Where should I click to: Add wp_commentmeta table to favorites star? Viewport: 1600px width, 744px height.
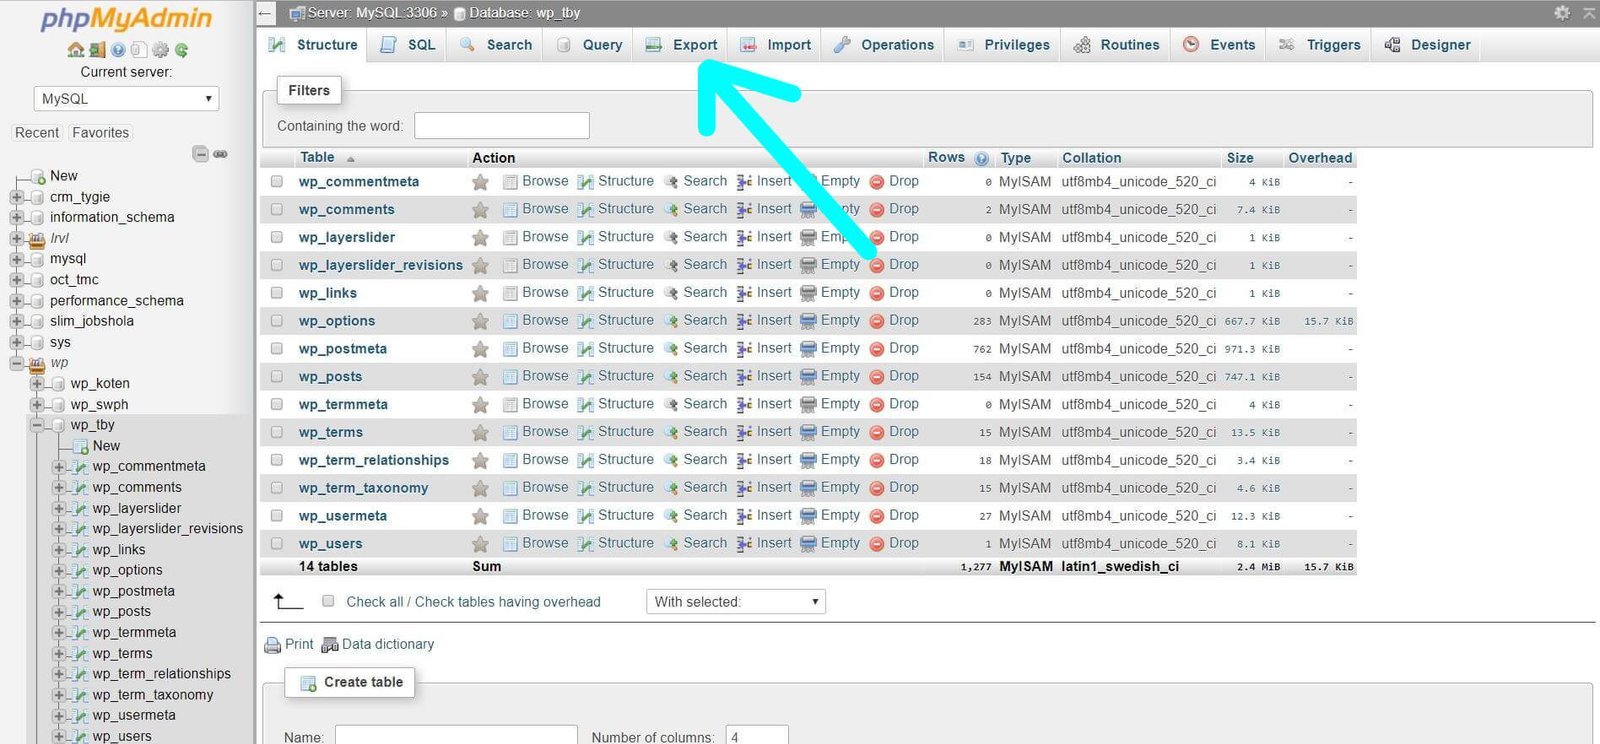click(x=480, y=182)
